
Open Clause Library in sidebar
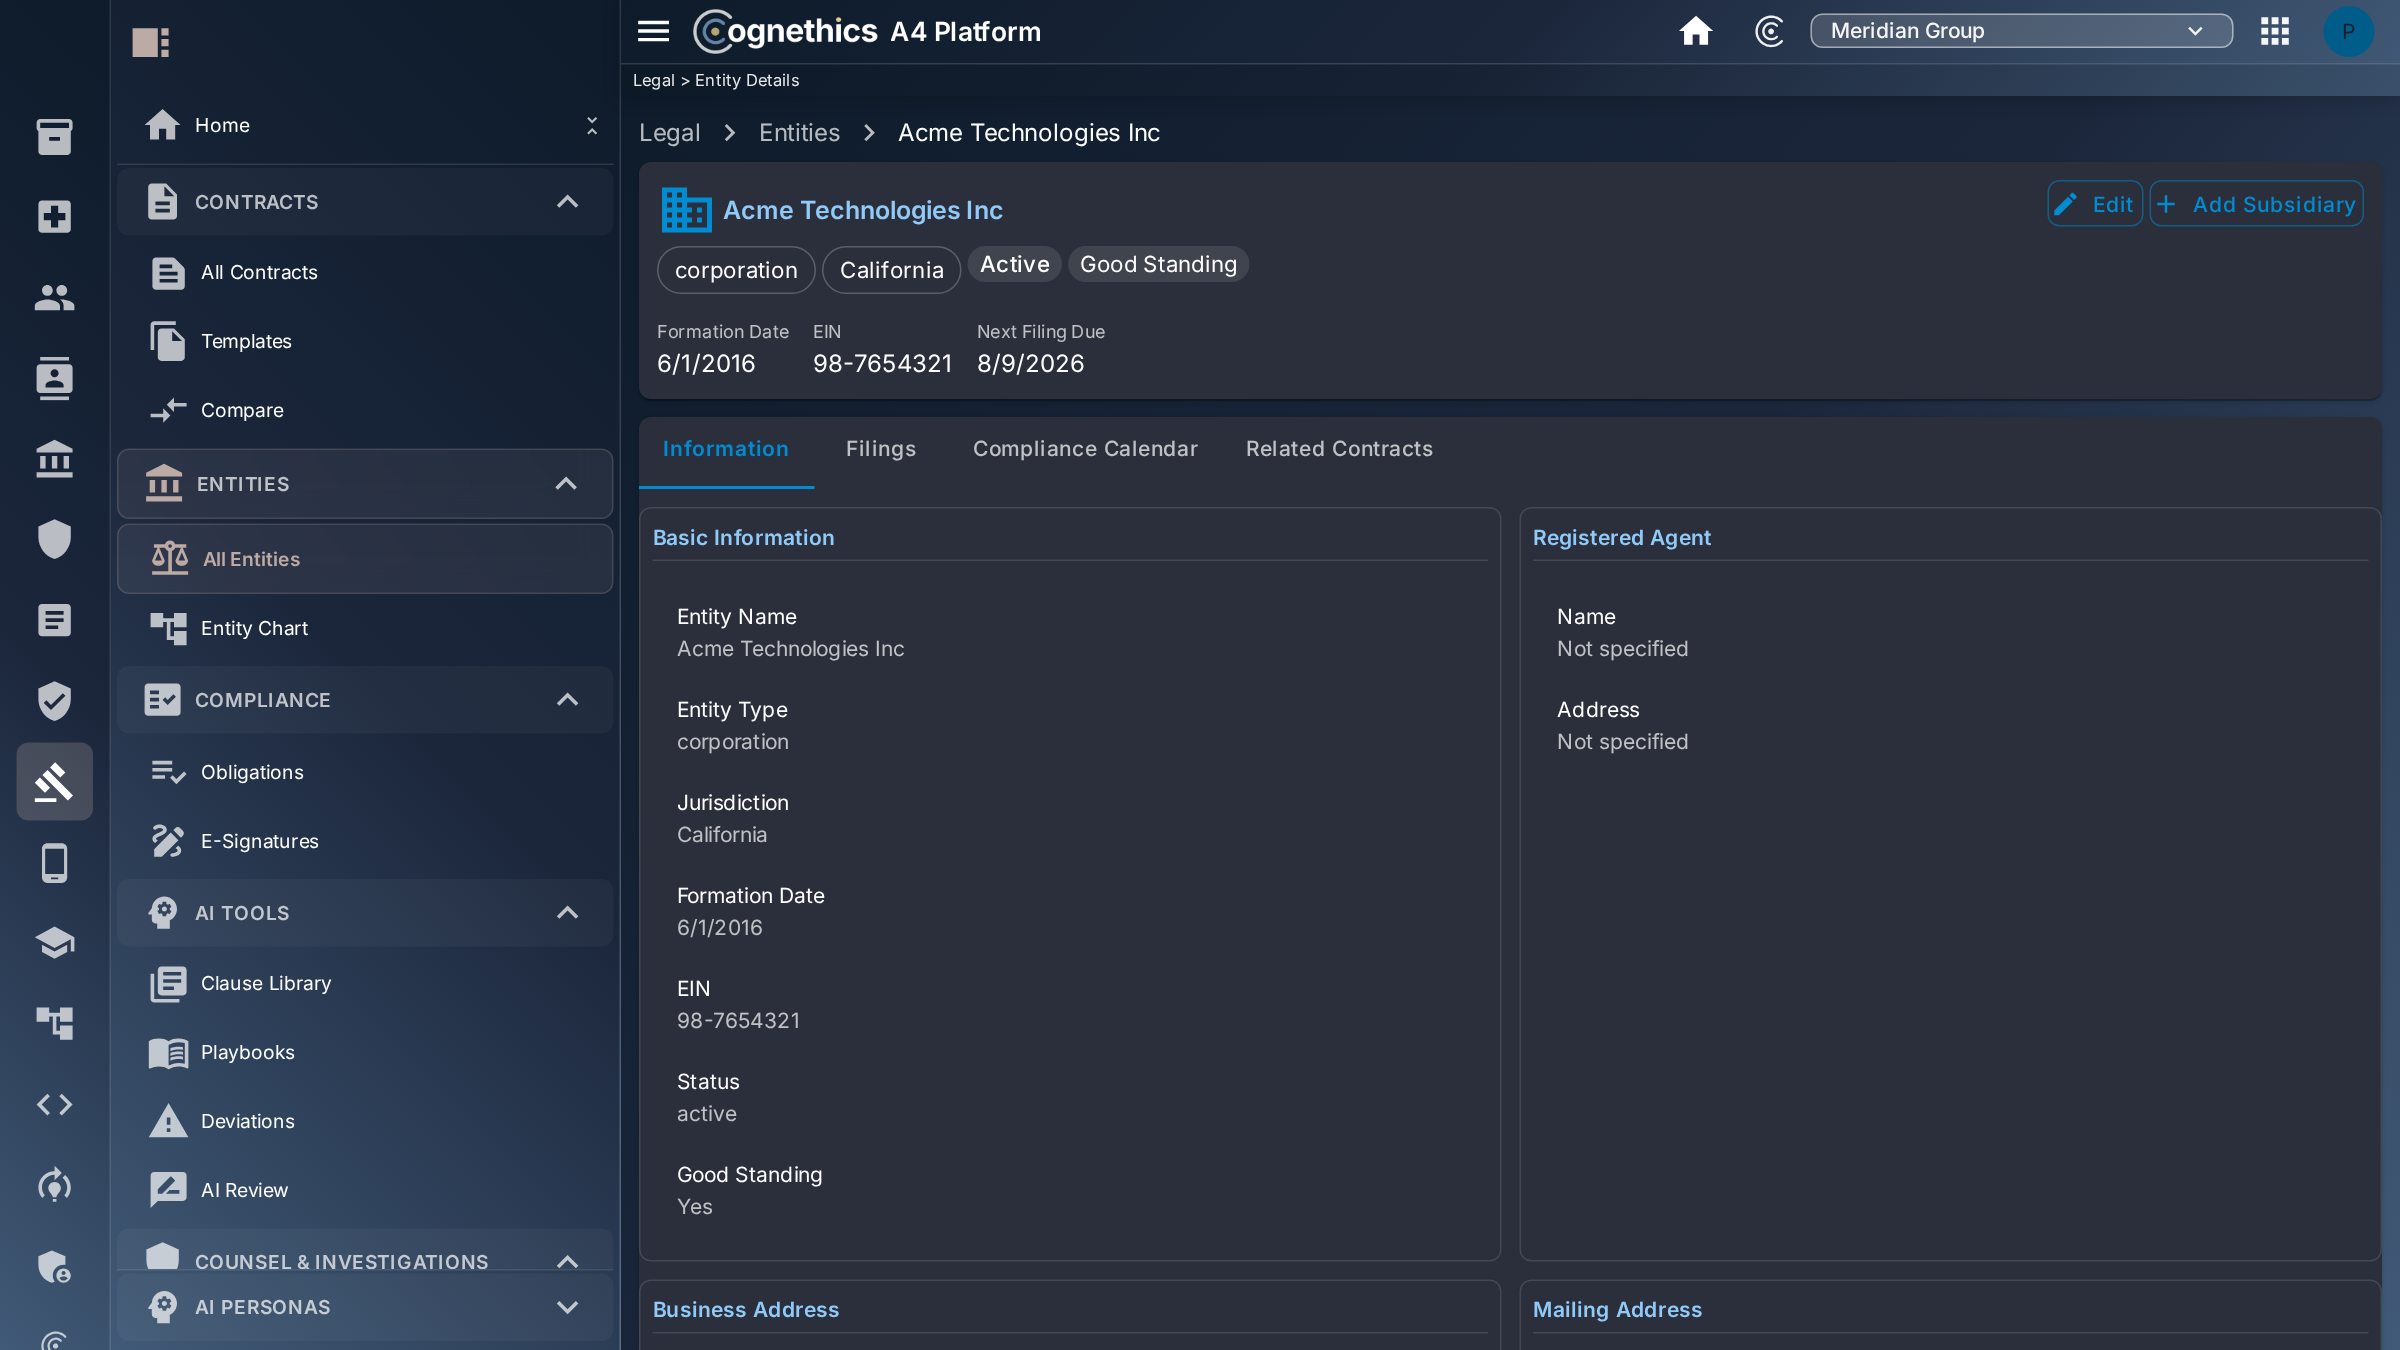pos(365,983)
